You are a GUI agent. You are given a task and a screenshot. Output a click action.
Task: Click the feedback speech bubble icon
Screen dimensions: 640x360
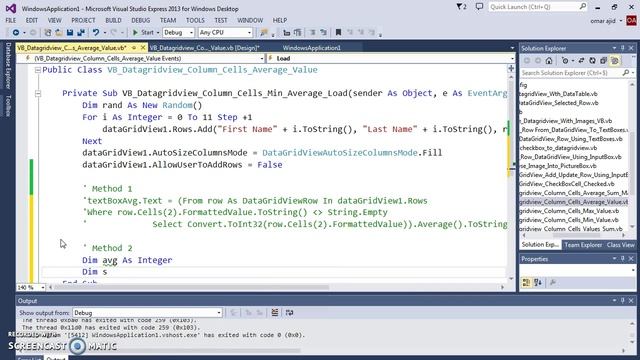pos(479,7)
